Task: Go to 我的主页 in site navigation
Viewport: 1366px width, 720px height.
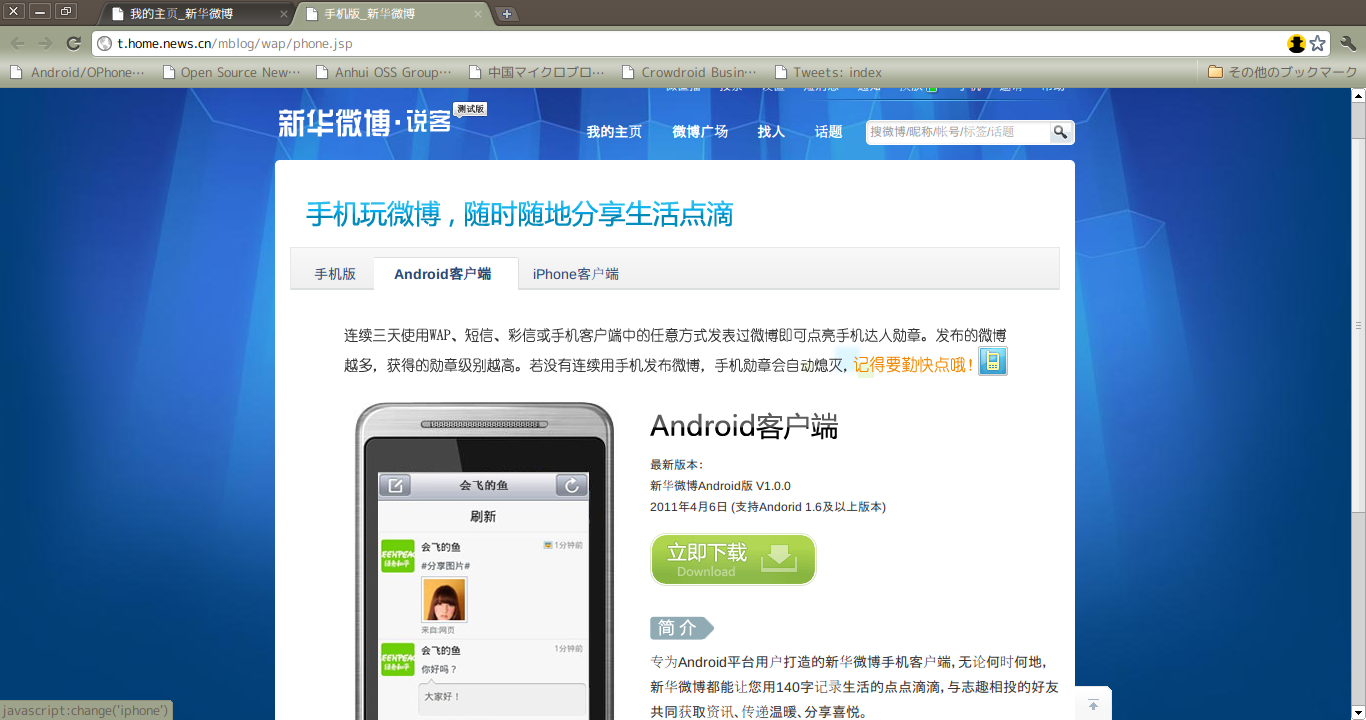Action: pyautogui.click(x=614, y=131)
